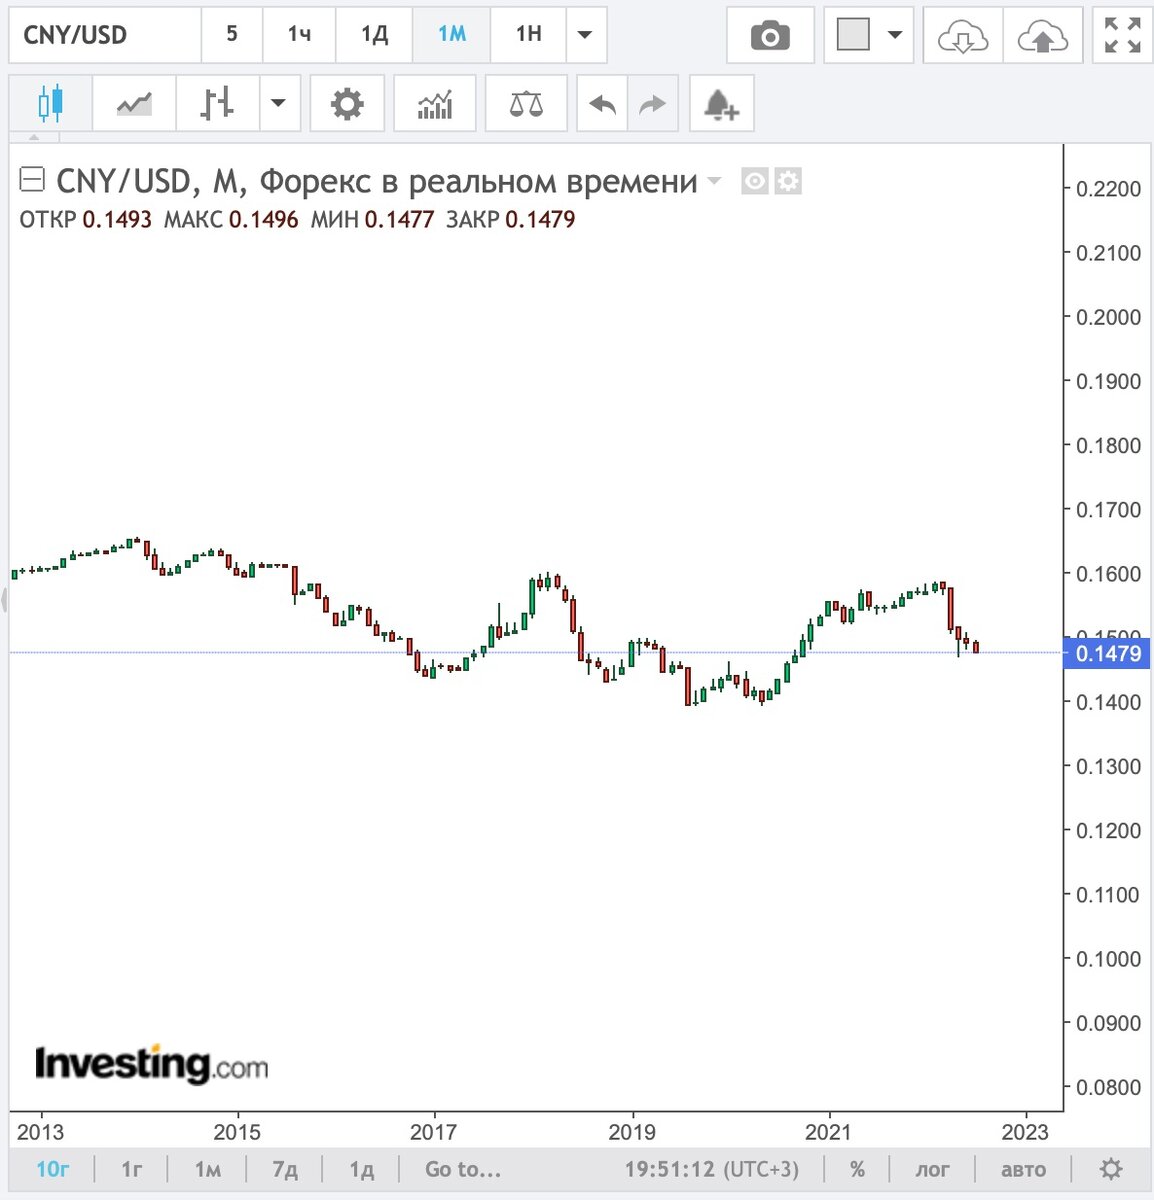The image size is (1154, 1200).
Task: Select the 5 minute interval
Action: [x=232, y=35]
